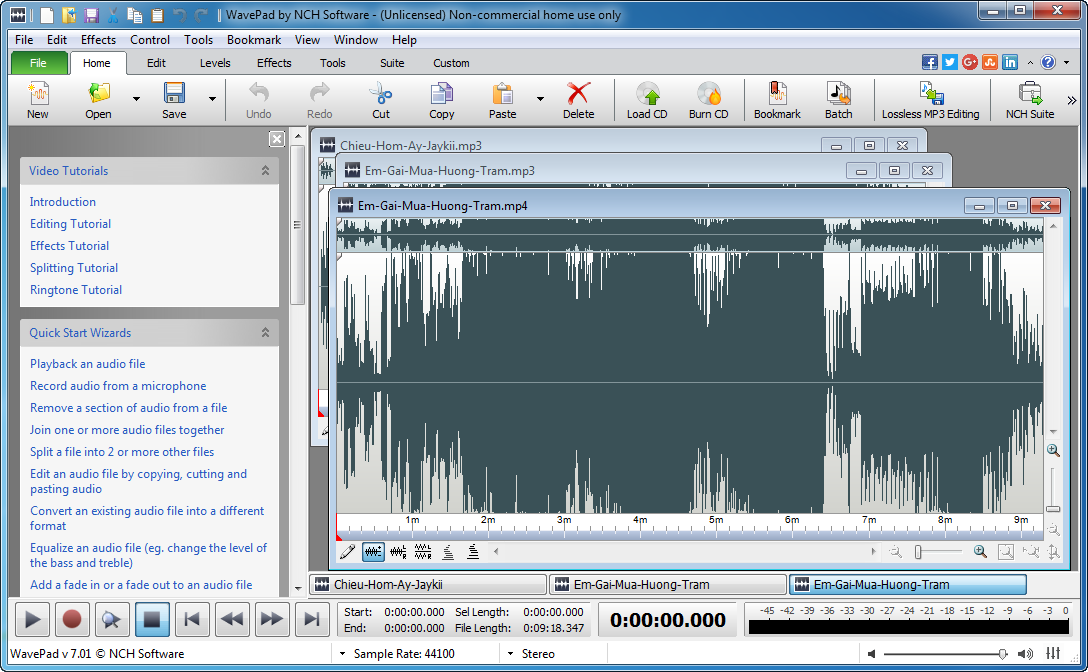Open the Bookmark menu
Image resolution: width=1088 pixels, height=672 pixels.
(x=254, y=40)
